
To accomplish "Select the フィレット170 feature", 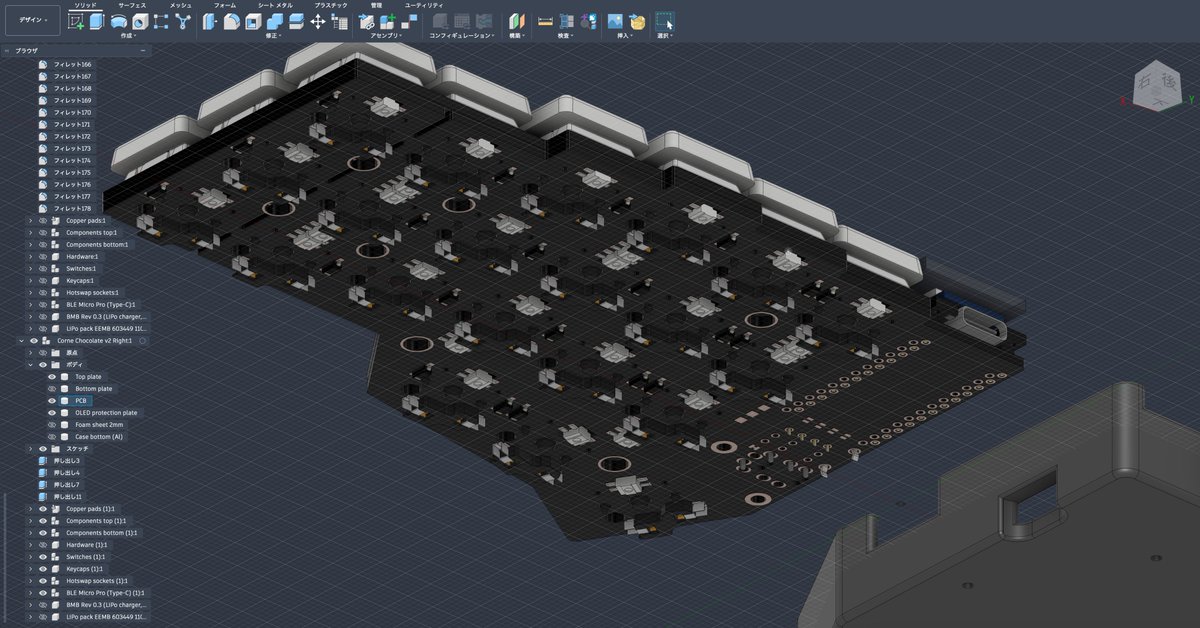I will click(72, 112).
